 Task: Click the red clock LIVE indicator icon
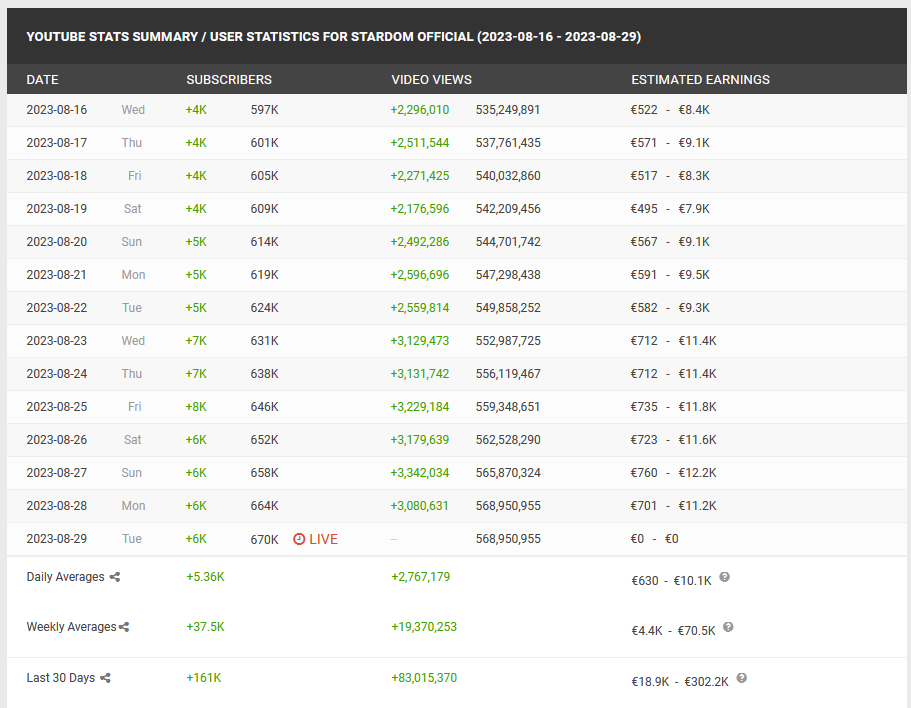(299, 539)
